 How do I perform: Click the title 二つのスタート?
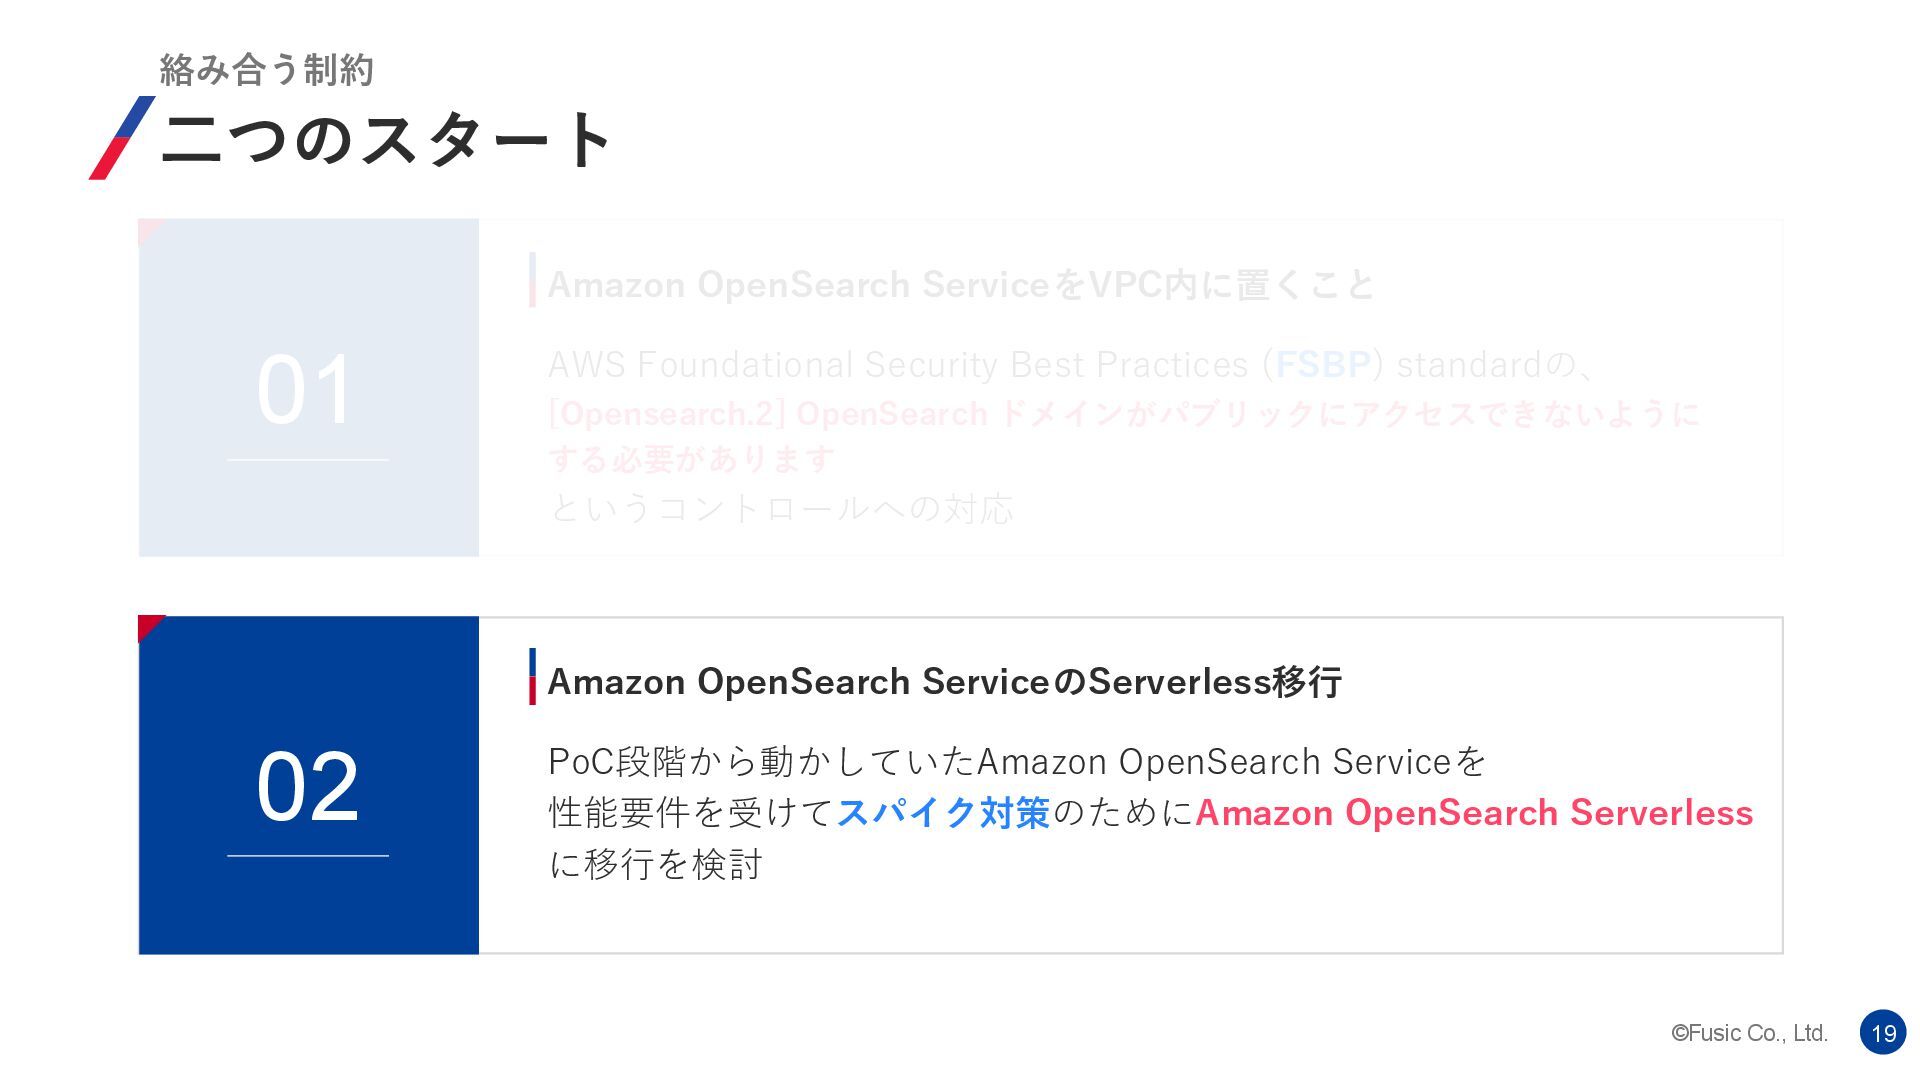386,139
